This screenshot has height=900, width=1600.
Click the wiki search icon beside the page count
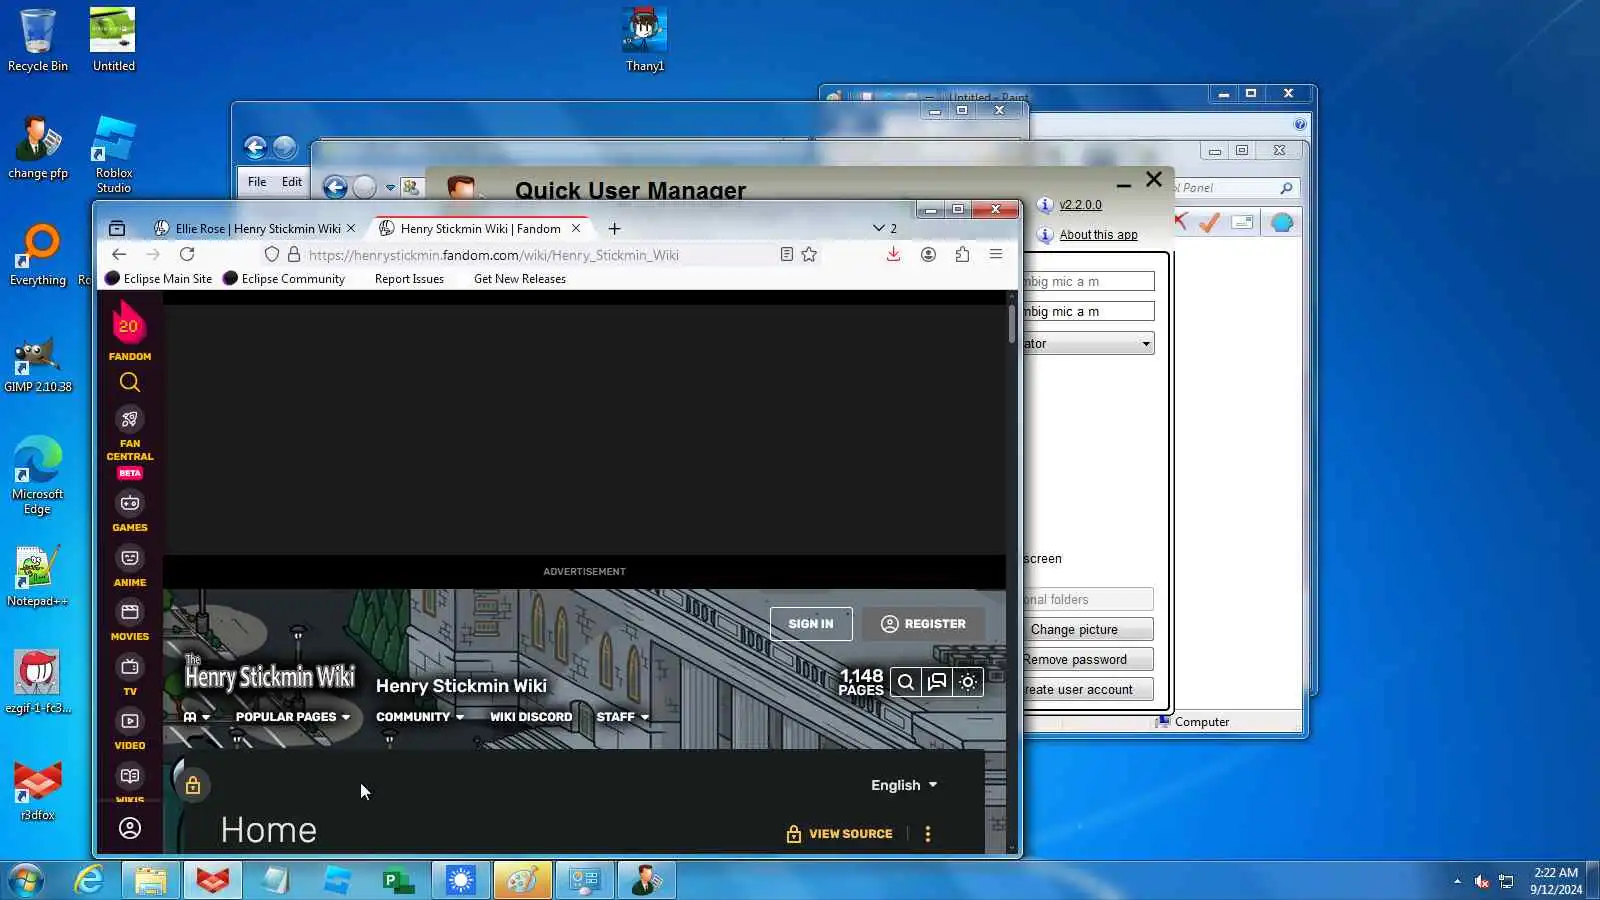[905, 682]
